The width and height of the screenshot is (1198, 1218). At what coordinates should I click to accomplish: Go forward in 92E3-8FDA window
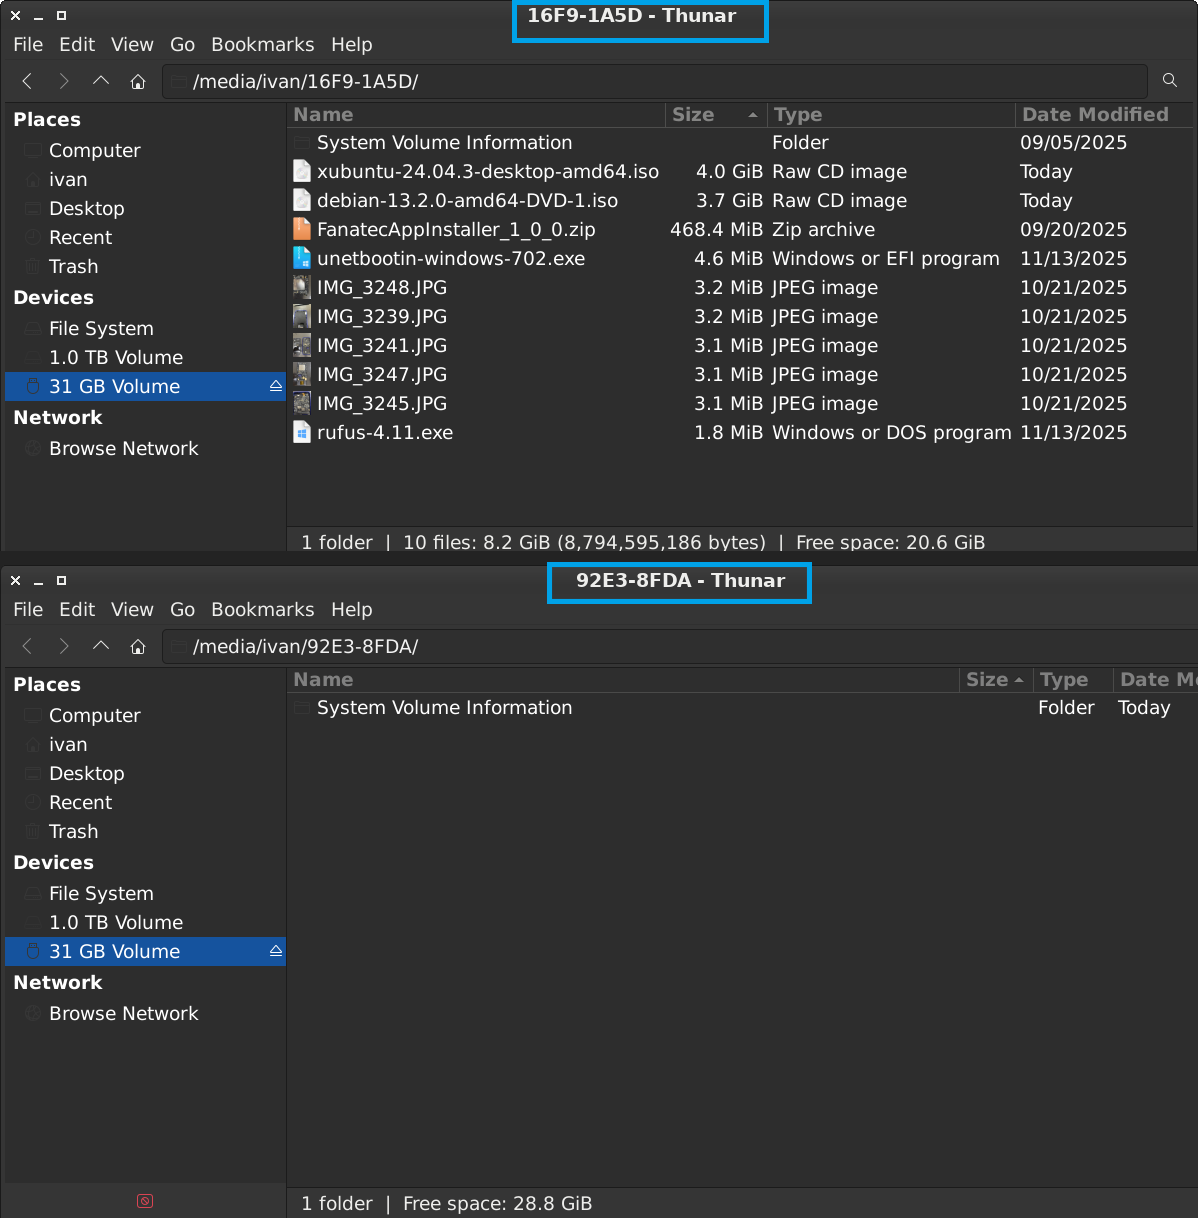[64, 646]
